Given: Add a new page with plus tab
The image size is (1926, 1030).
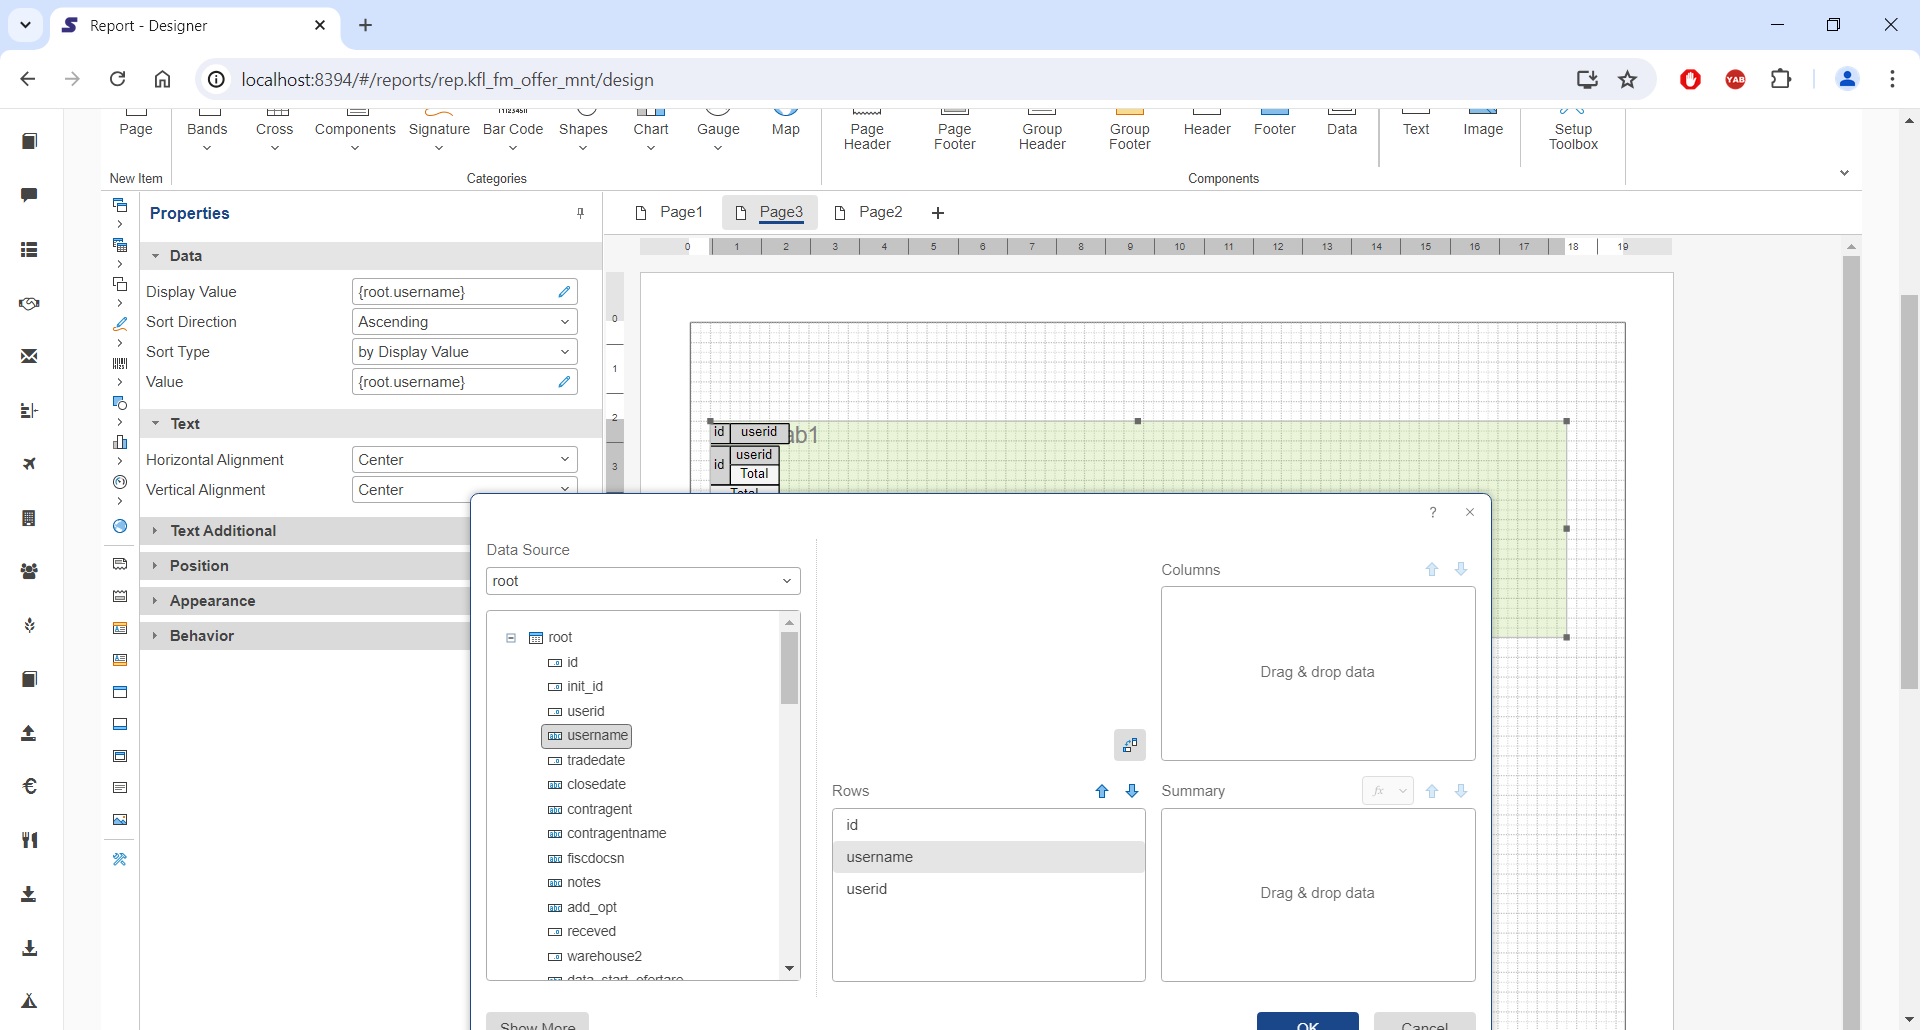Looking at the screenshot, I should 937,213.
